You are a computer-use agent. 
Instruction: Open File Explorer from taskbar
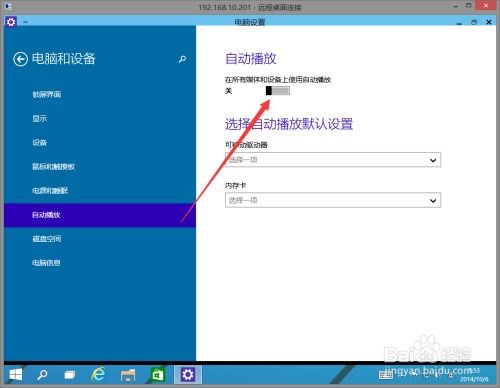128,375
